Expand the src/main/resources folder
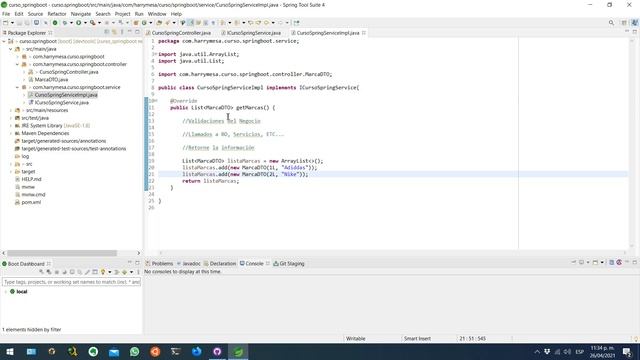 [x=11, y=110]
